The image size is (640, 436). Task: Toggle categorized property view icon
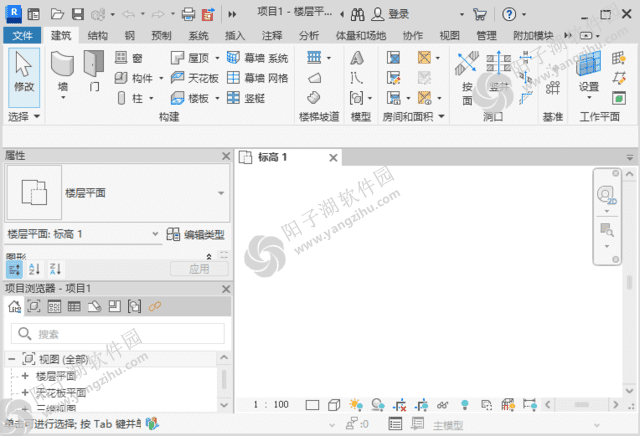pyautogui.click(x=14, y=269)
